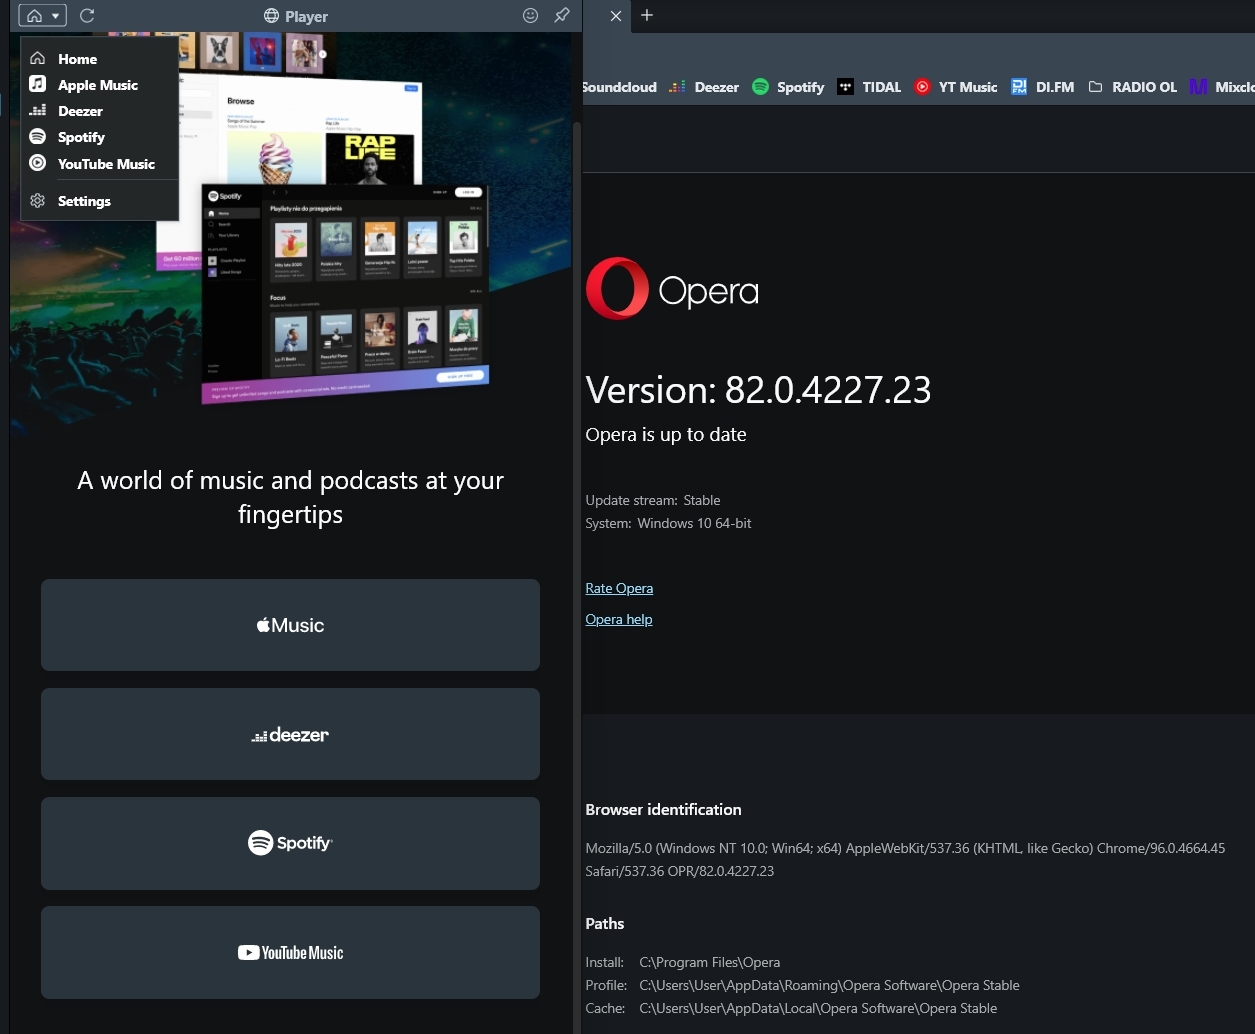The width and height of the screenshot is (1255, 1034).
Task: Open the Opera help link
Action: point(618,619)
